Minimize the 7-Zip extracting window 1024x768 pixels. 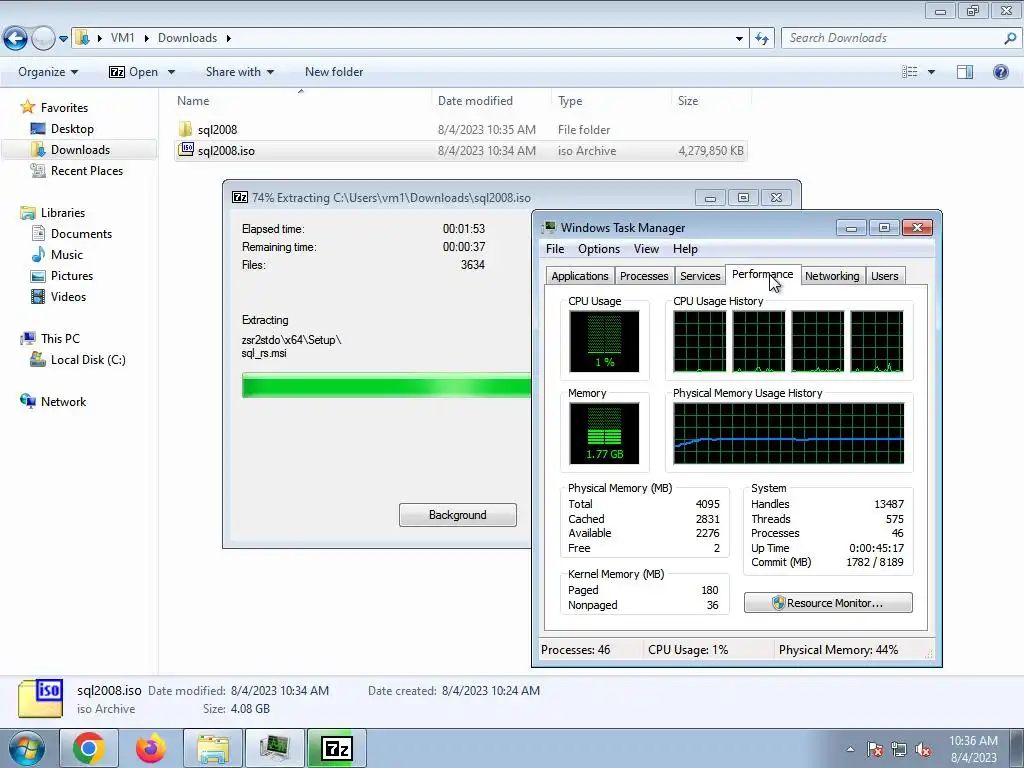(710, 198)
